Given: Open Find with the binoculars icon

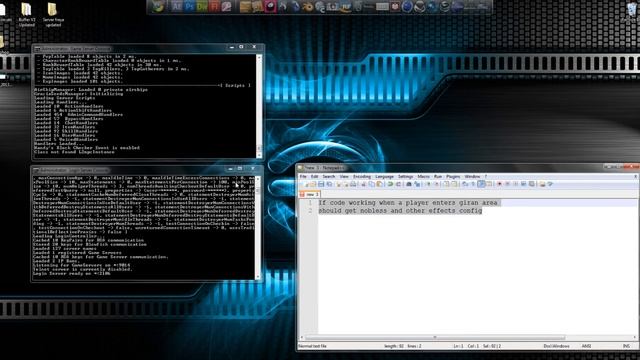Looking at the screenshot, I should tap(409, 184).
